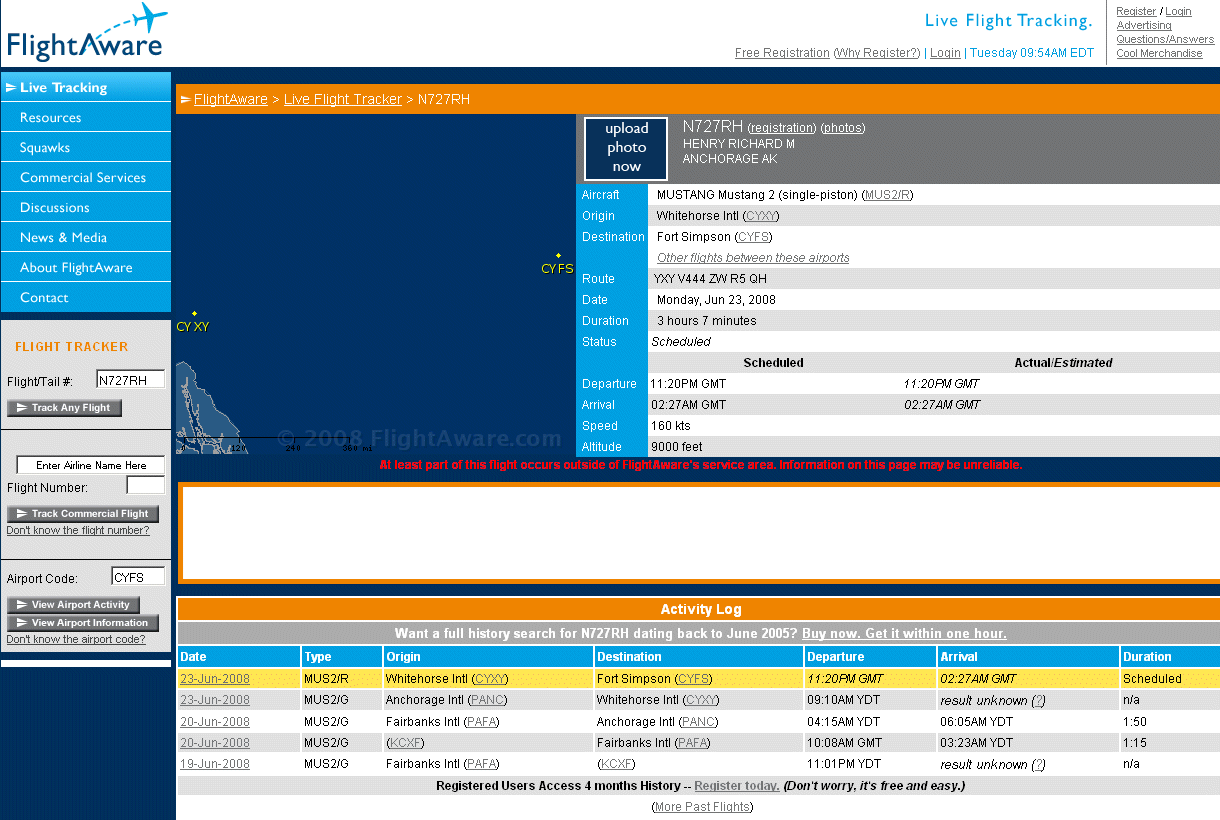Click the Flight Number input field
This screenshot has height=820, width=1220.
[x=146, y=486]
